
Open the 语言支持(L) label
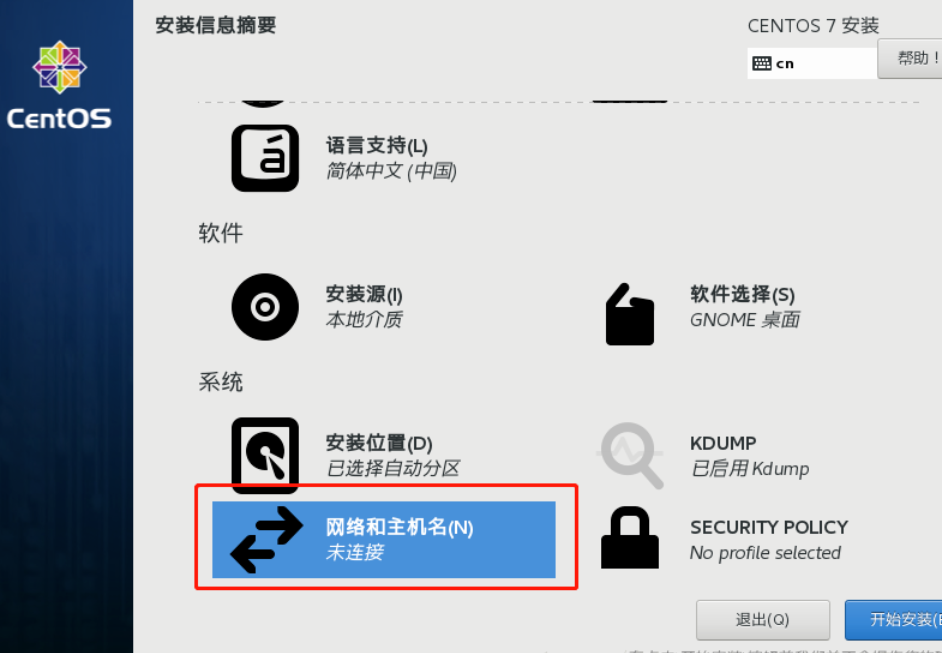click(377, 145)
